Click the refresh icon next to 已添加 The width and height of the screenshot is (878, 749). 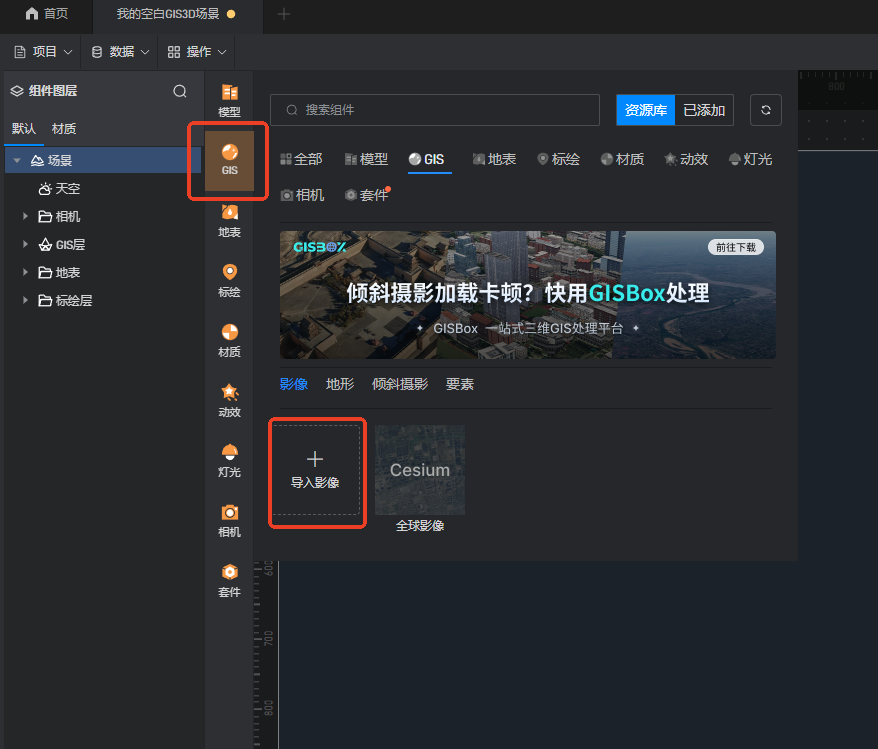point(765,110)
